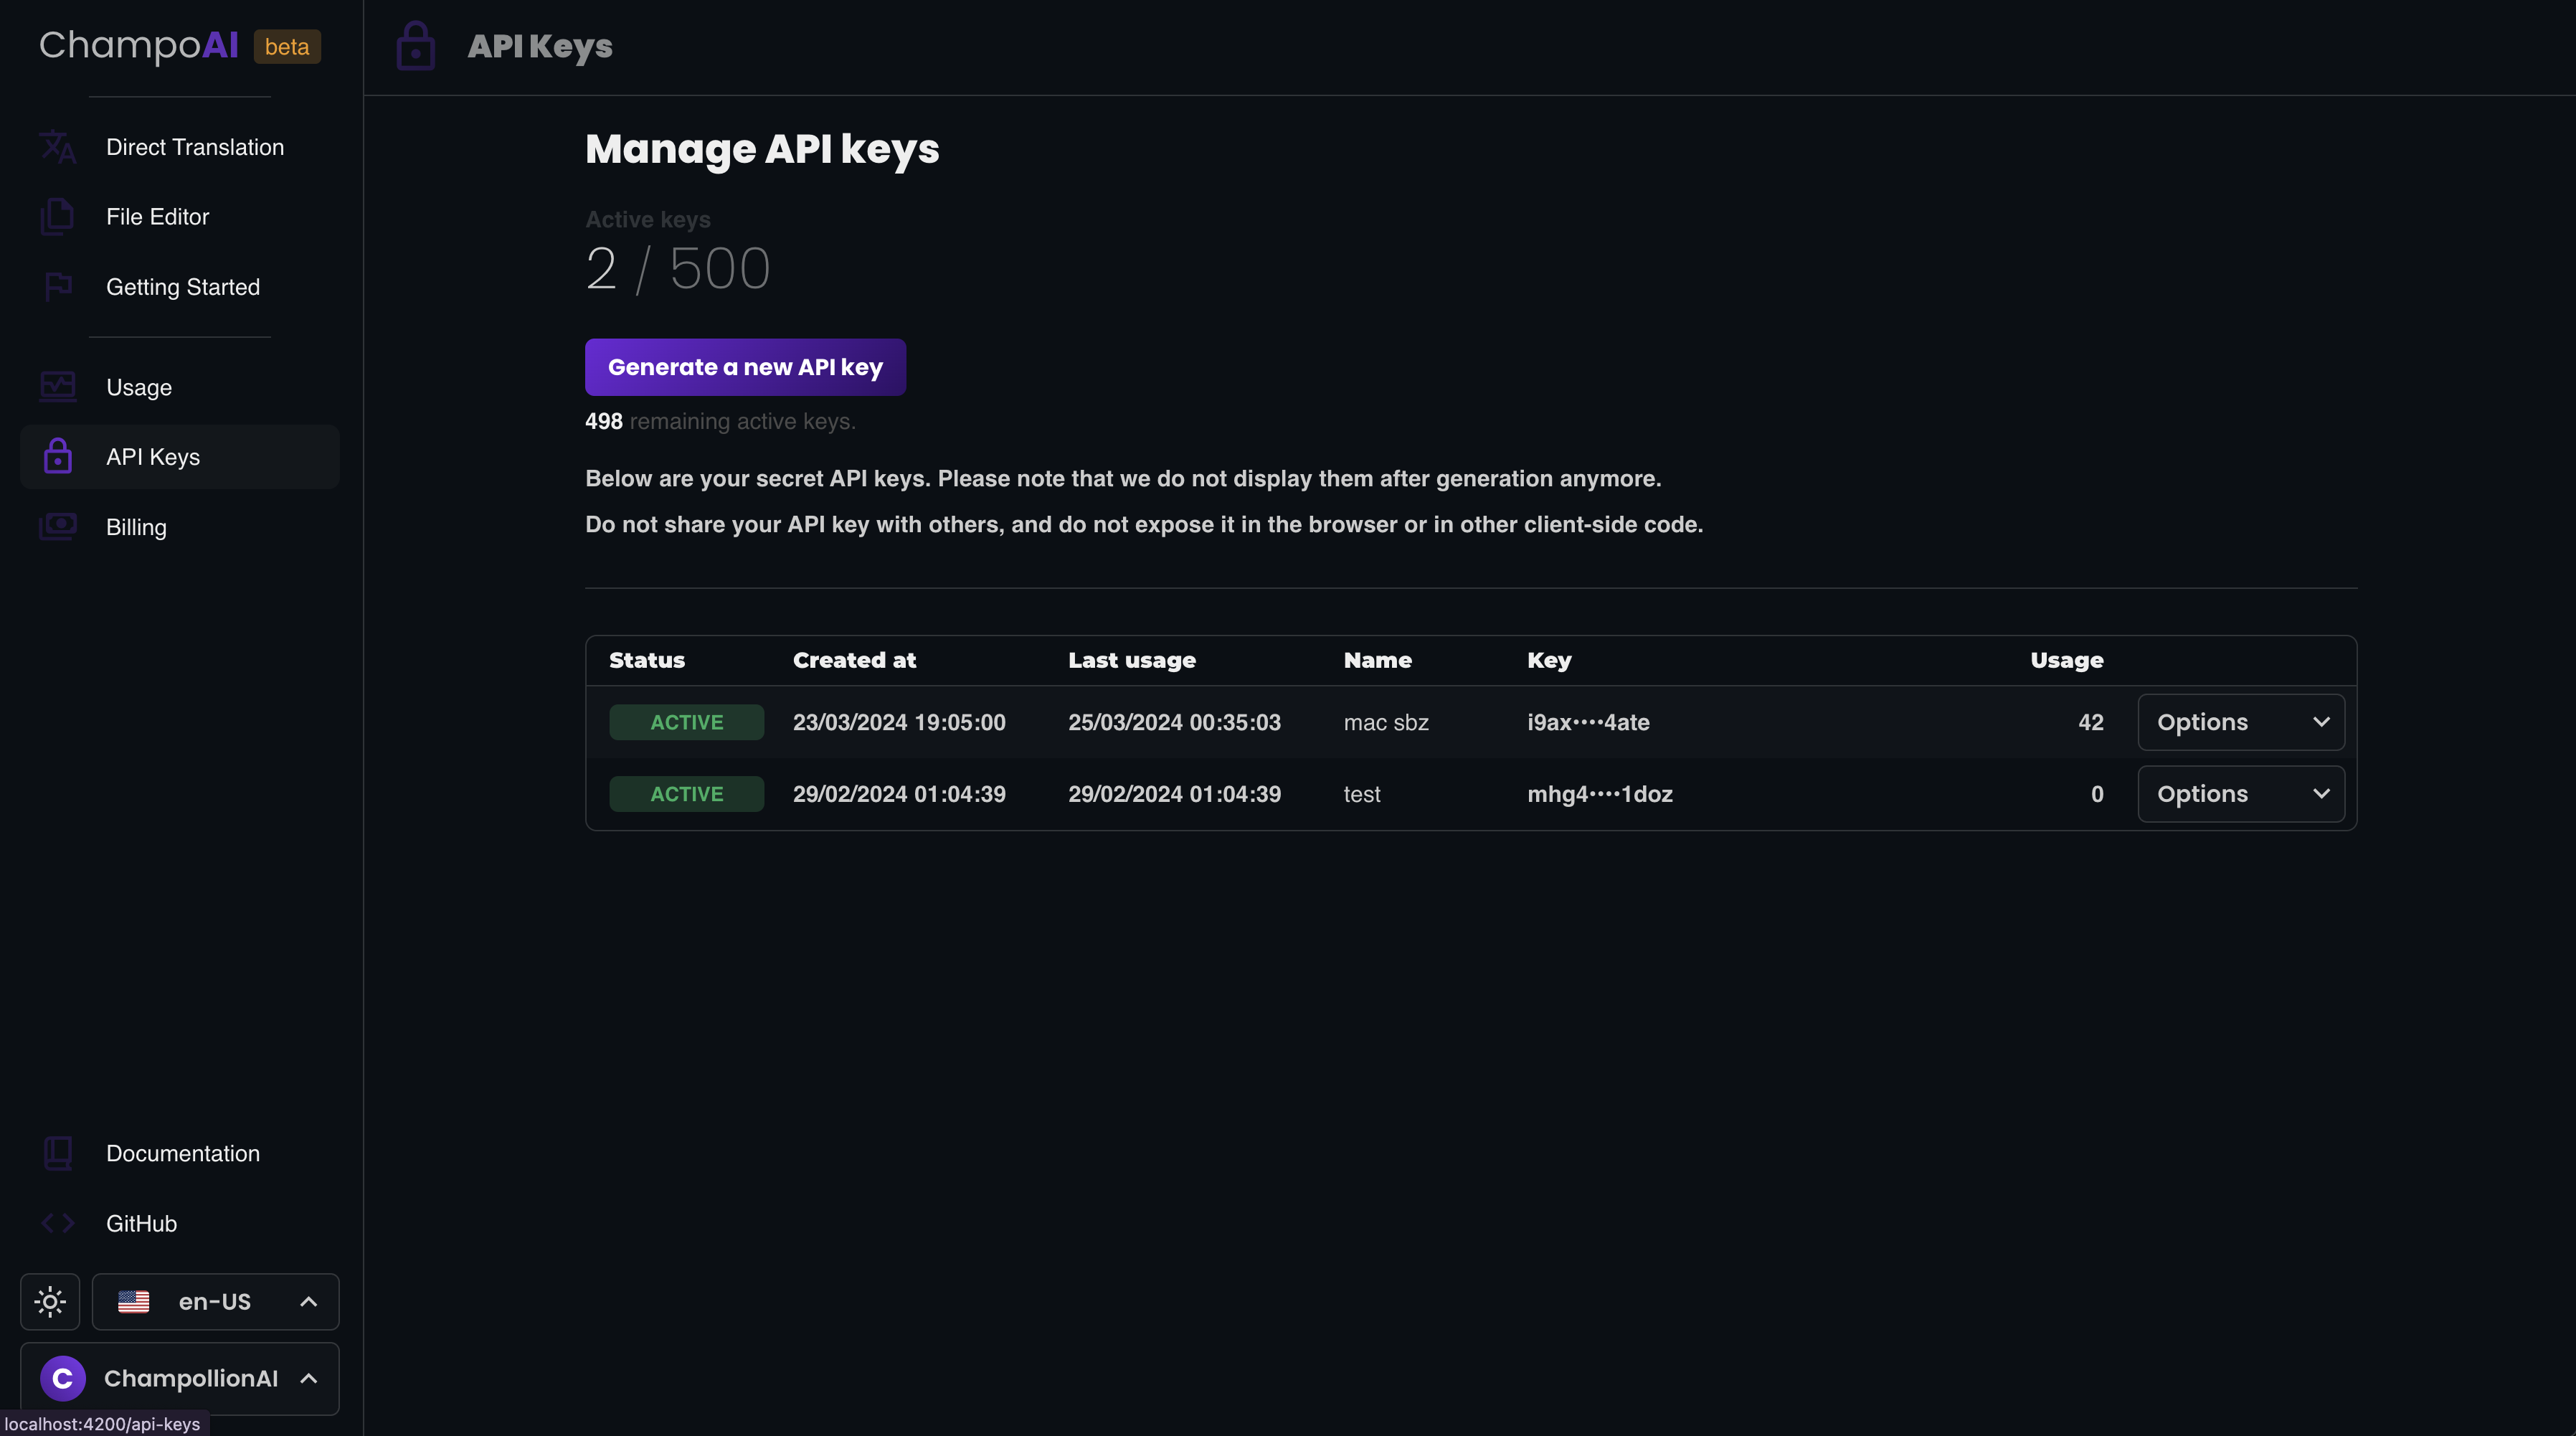Expand the ChampollionAI account menu chevron
This screenshot has height=1436, width=2576.
309,1378
